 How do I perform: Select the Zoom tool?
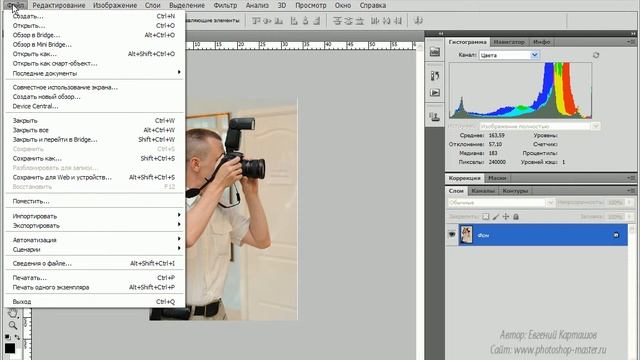point(13,325)
